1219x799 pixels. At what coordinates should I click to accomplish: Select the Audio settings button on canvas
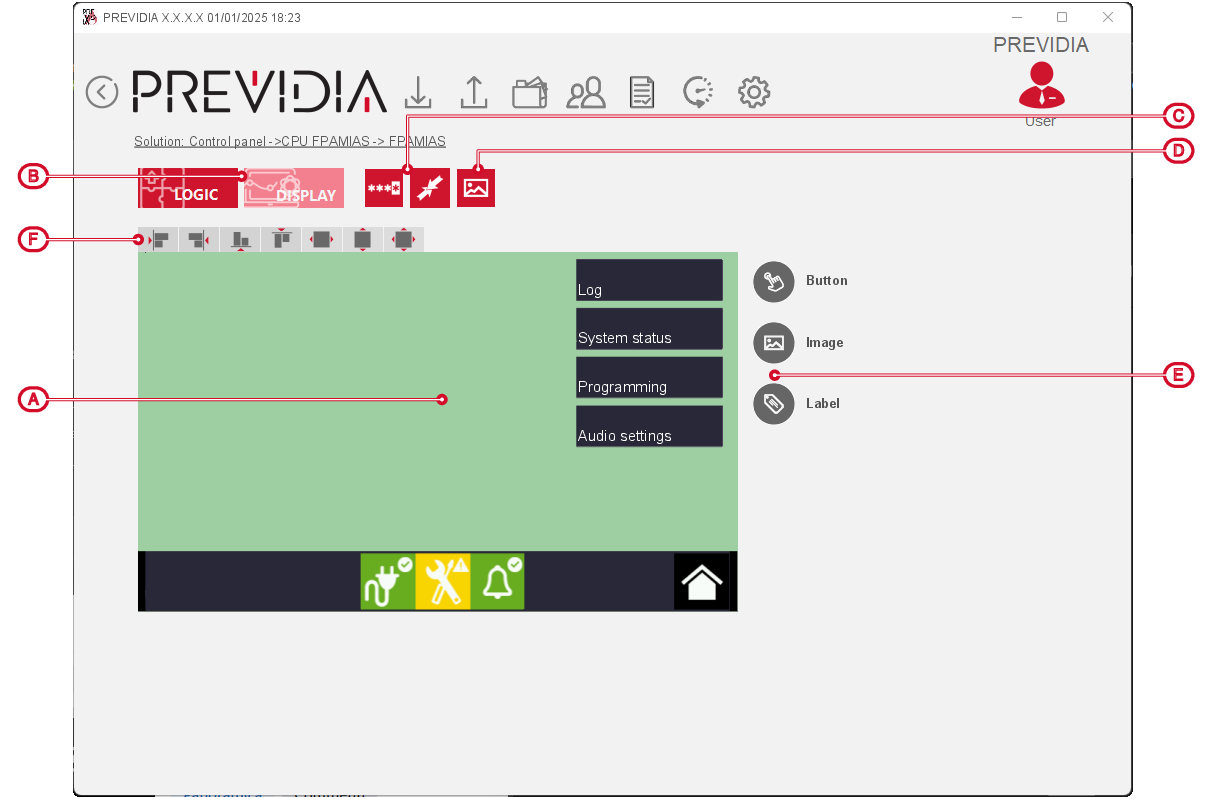[x=649, y=426]
